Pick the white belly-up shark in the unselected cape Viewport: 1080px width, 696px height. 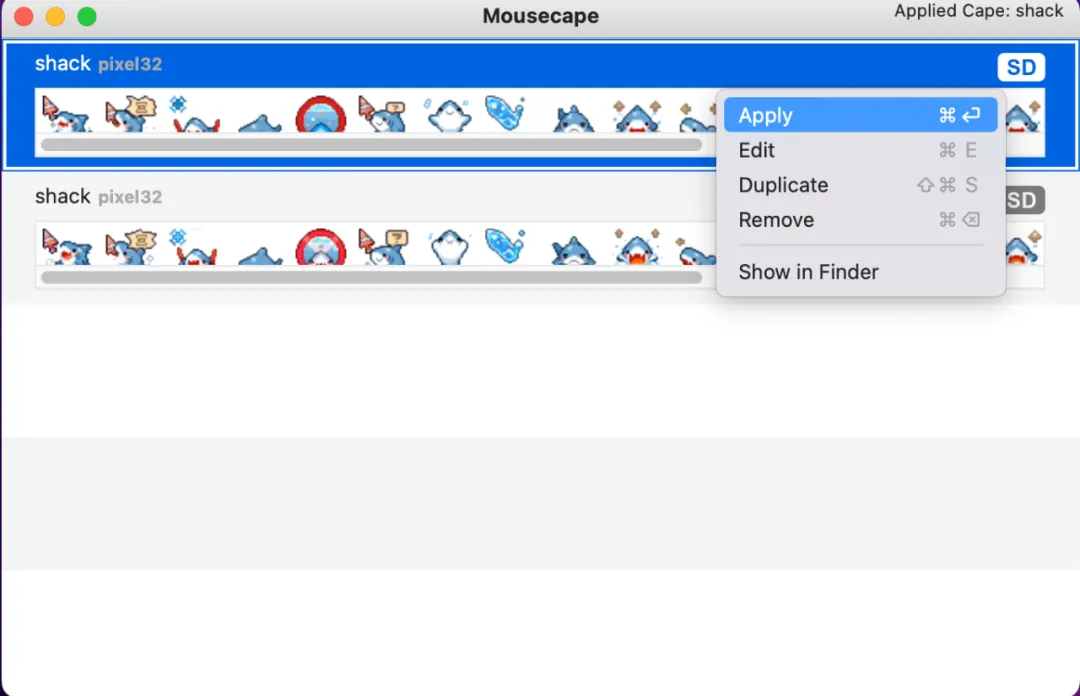point(448,247)
